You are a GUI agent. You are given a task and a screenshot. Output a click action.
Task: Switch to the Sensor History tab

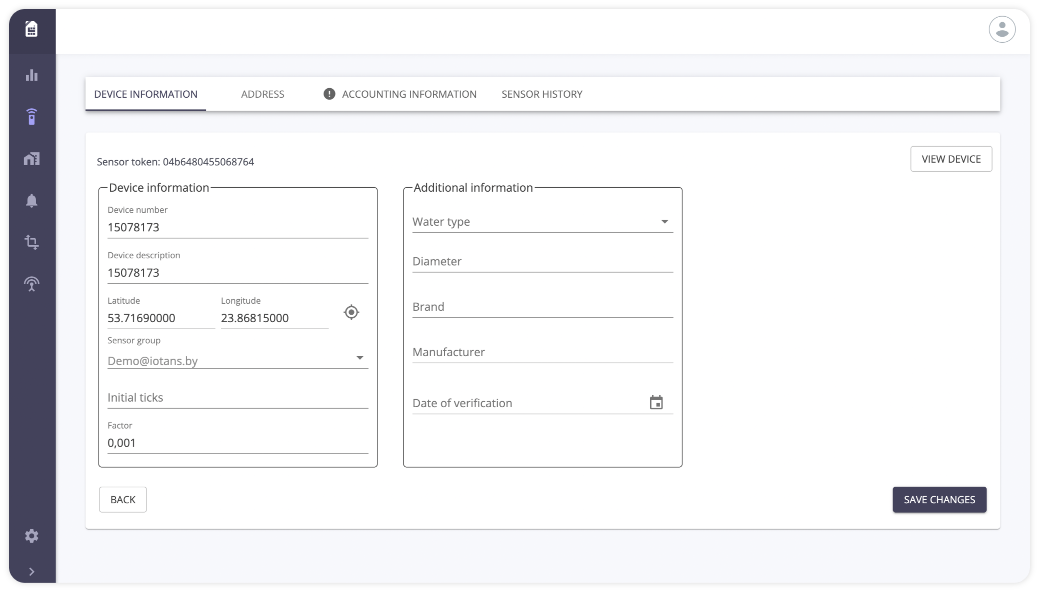click(x=542, y=94)
